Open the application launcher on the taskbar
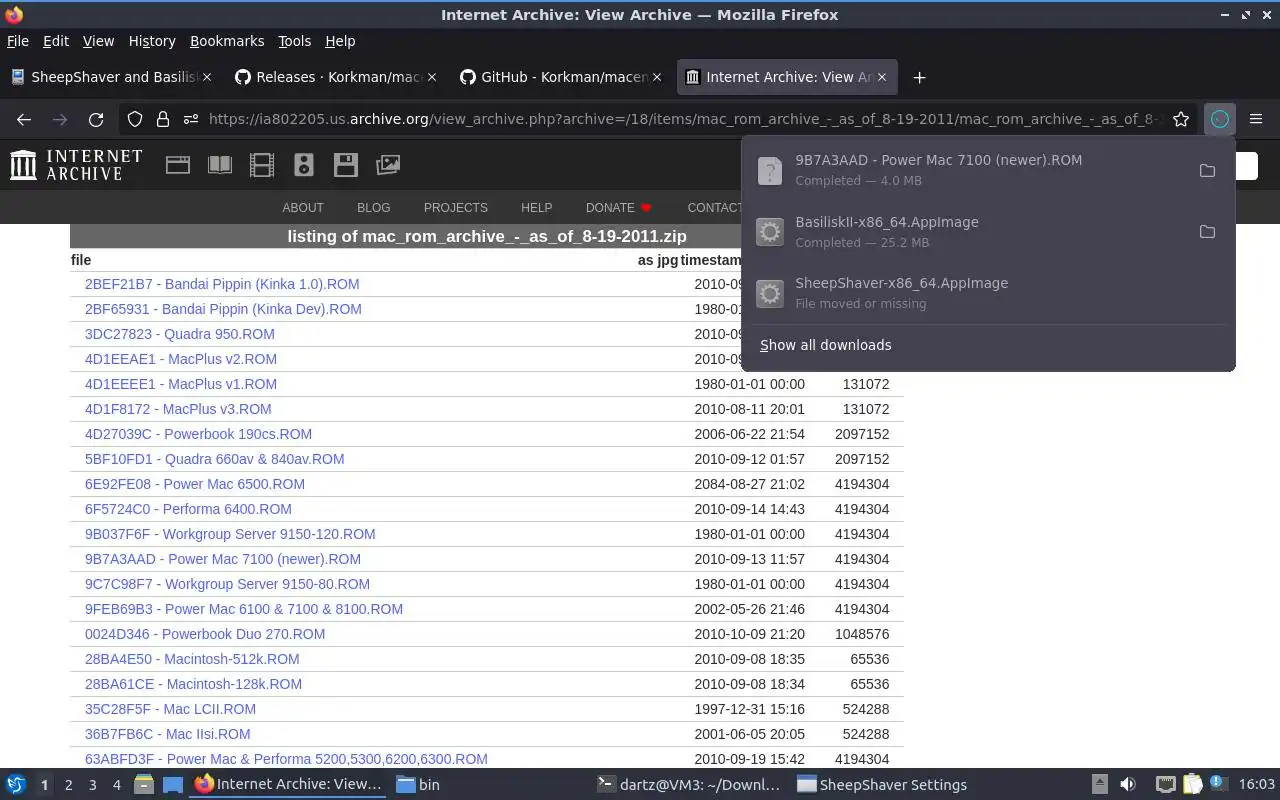The width and height of the screenshot is (1280, 800). click(x=15, y=785)
